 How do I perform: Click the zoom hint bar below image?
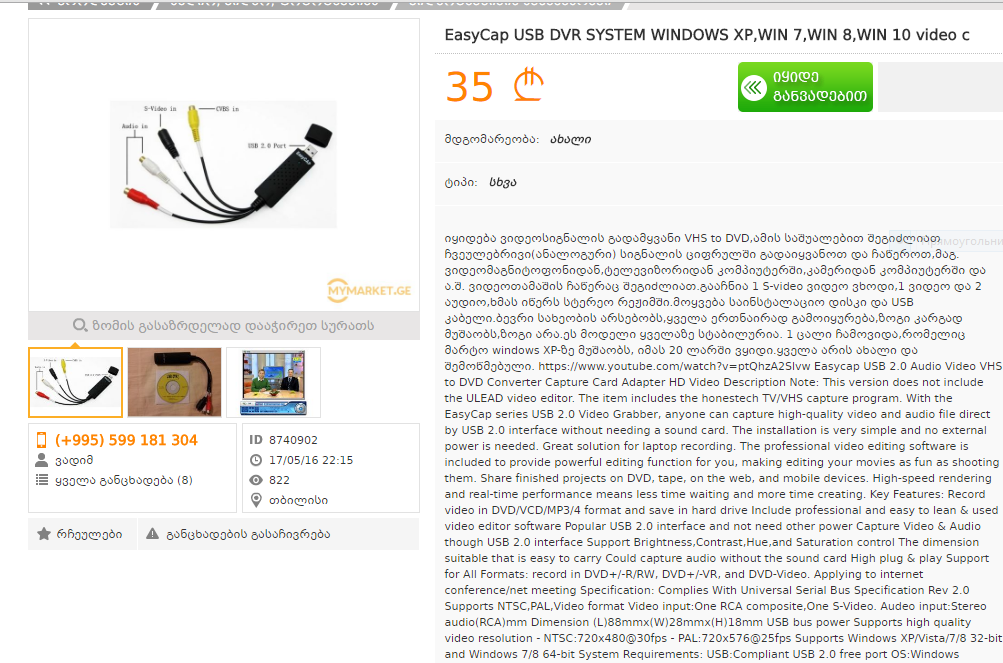point(224,325)
